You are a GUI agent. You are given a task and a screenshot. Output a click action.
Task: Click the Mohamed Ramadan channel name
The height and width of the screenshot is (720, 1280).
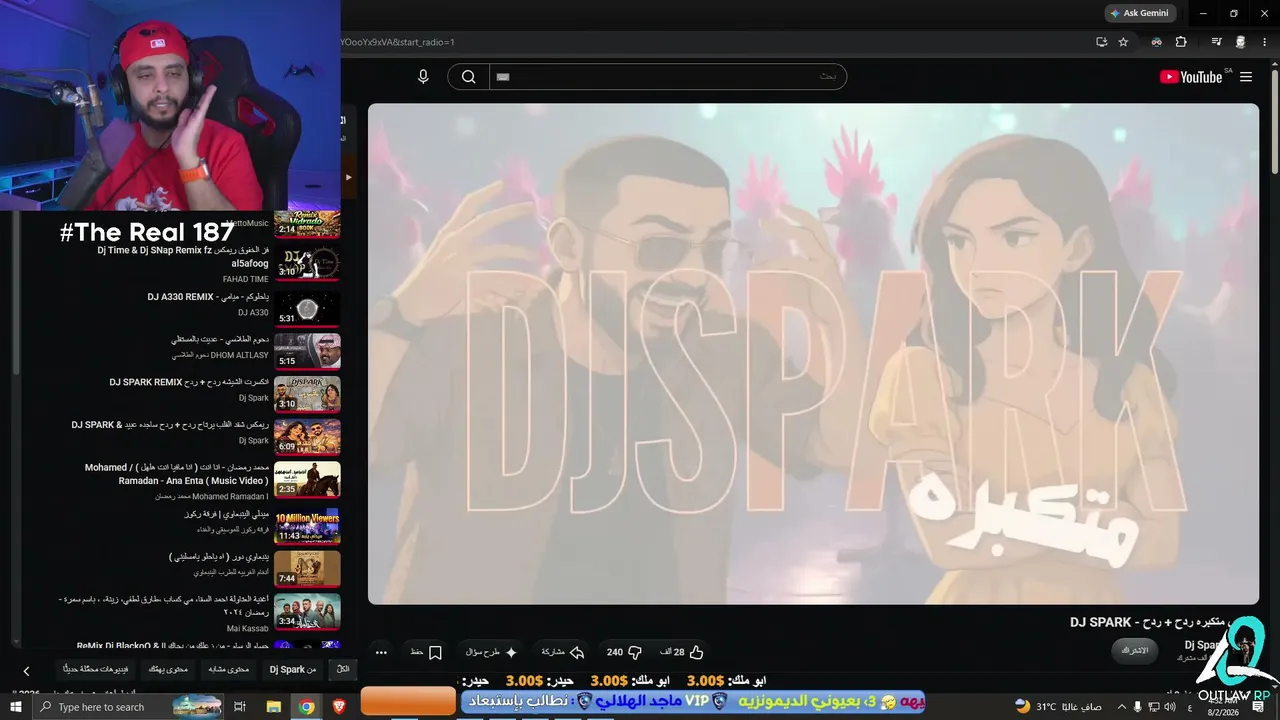click(x=211, y=496)
